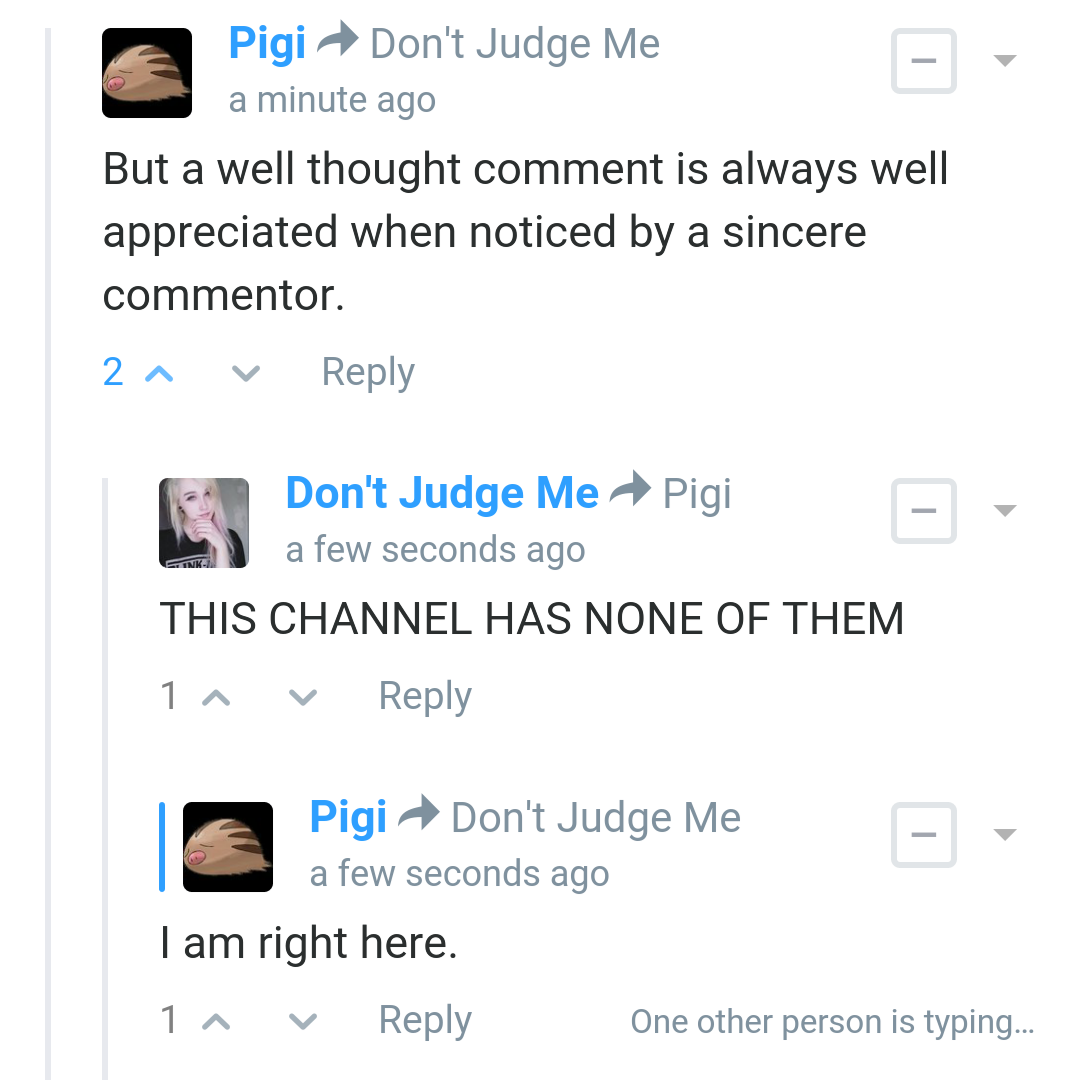The width and height of the screenshot is (1080, 1080).
Task: Reply to Pigi's well thought comment
Action: coord(368,373)
